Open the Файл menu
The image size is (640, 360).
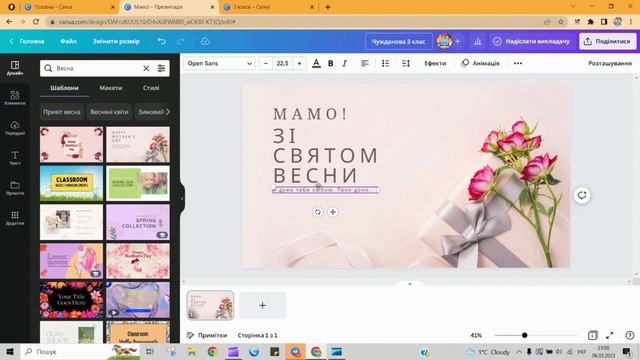[68, 41]
